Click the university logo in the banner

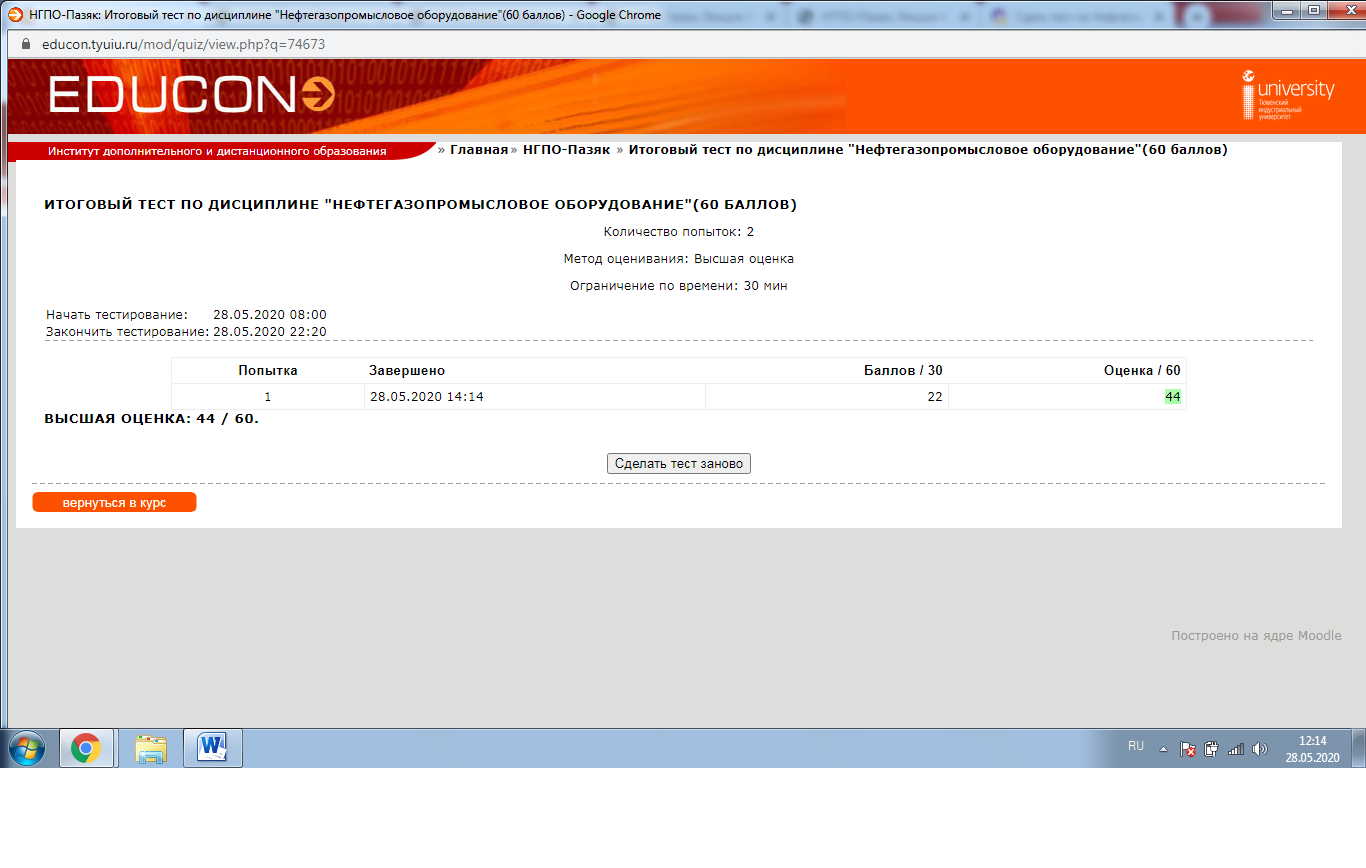click(x=1288, y=95)
